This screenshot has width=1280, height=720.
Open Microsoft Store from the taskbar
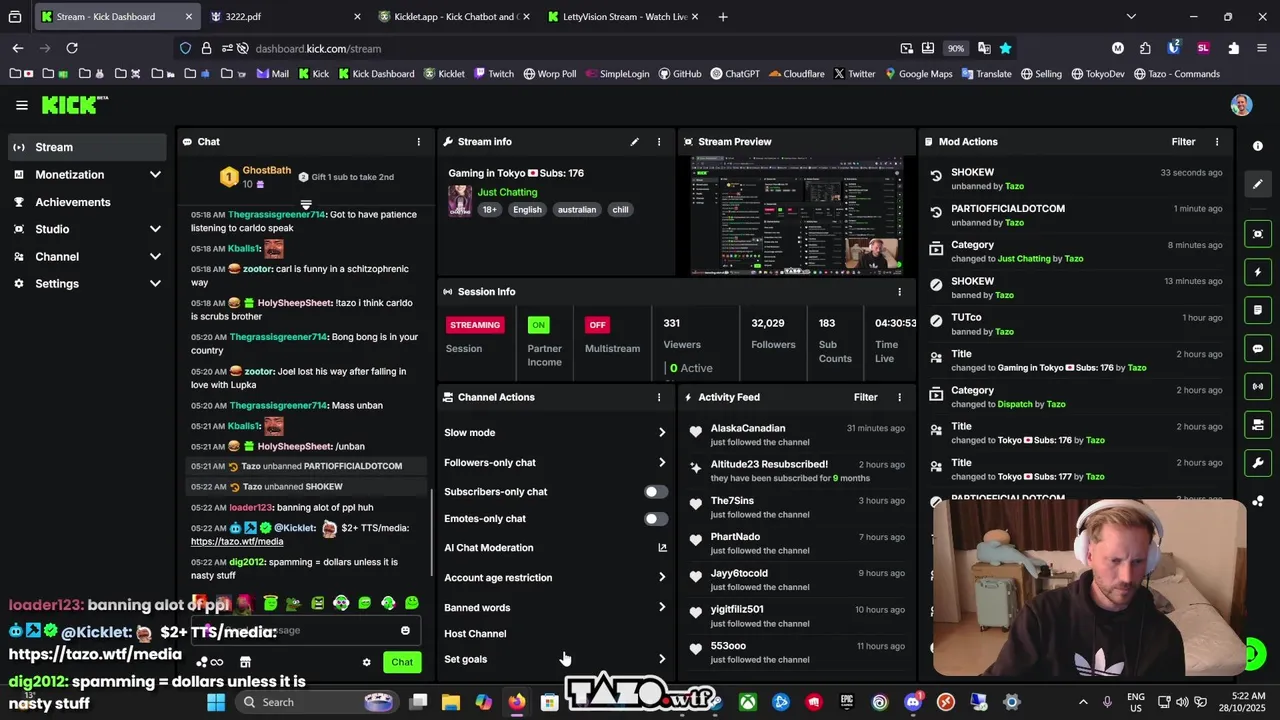click(548, 702)
